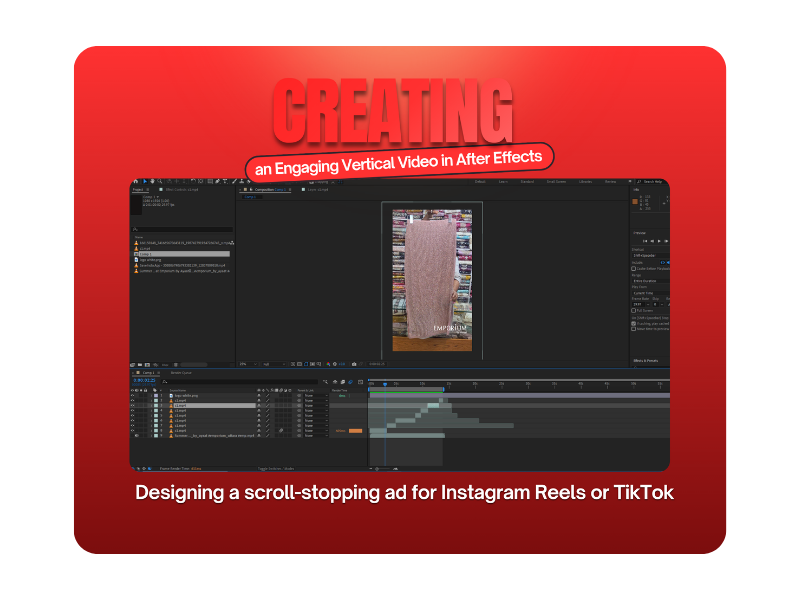Screen dimensions: 800x600
Task: Click the Play button in Preview panel
Action: [659, 241]
